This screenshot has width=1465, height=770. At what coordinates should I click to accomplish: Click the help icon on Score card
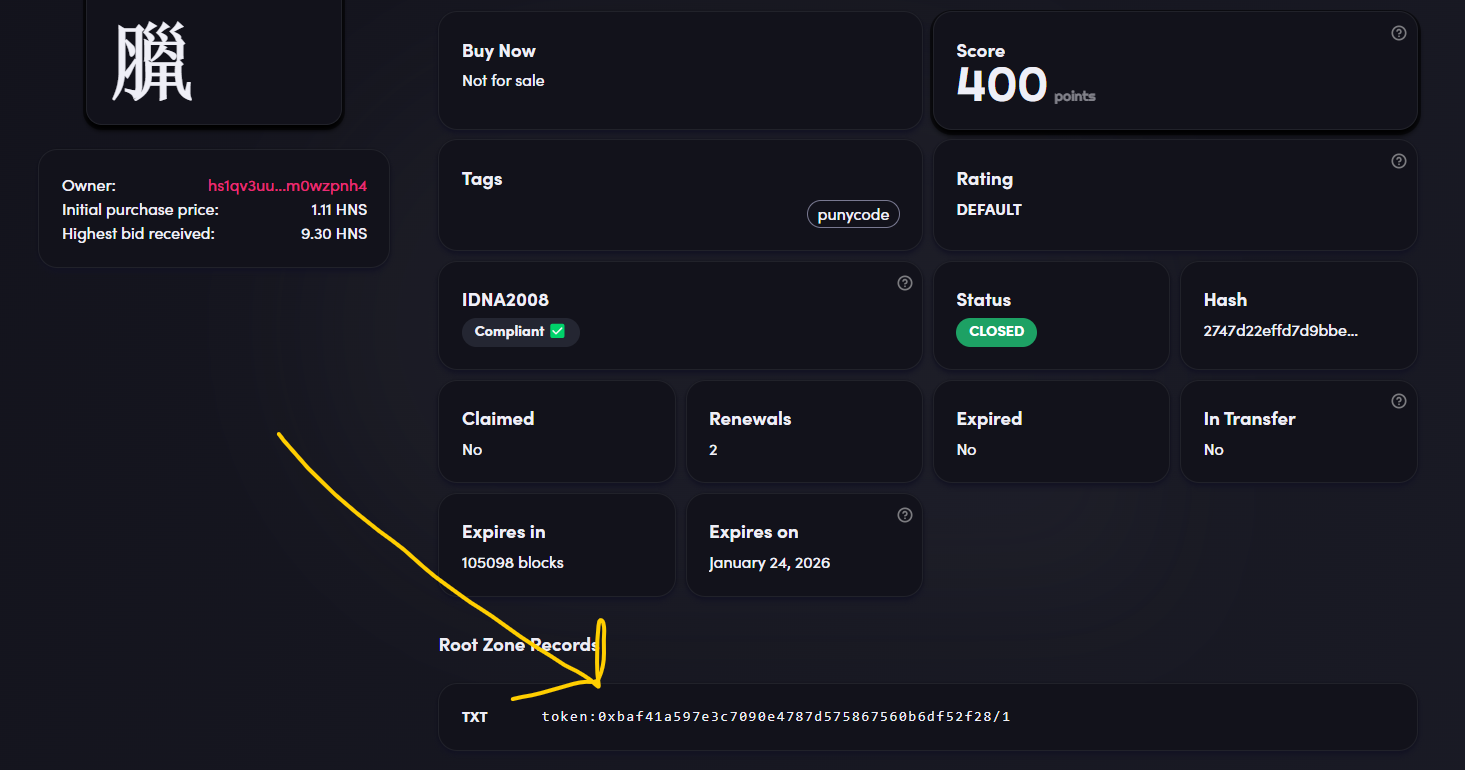(1398, 33)
